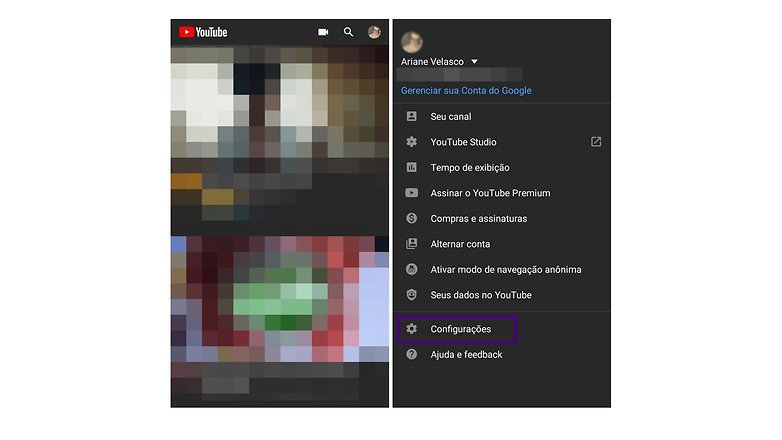Open the first pixelated video thumbnail
Screen dimensions: 782x440
279,109
